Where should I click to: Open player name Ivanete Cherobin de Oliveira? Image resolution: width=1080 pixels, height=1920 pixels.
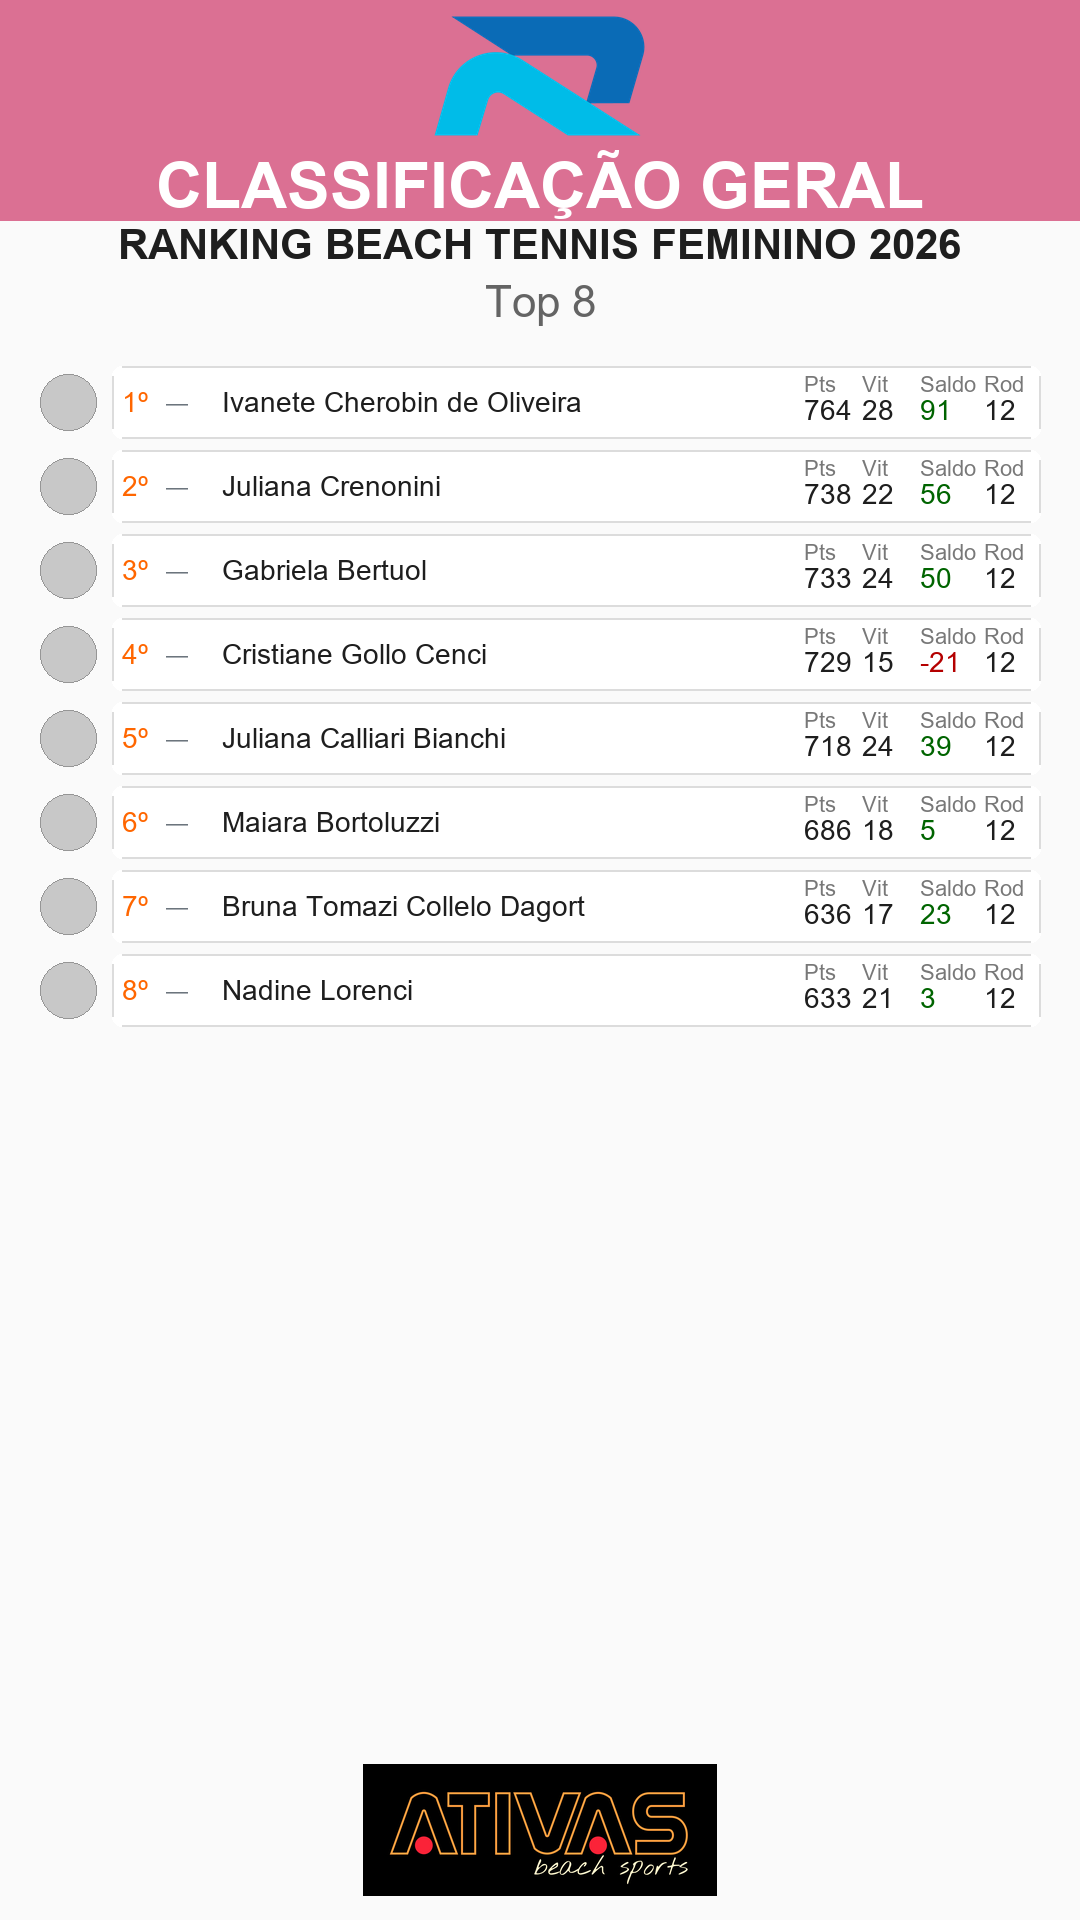coord(401,403)
